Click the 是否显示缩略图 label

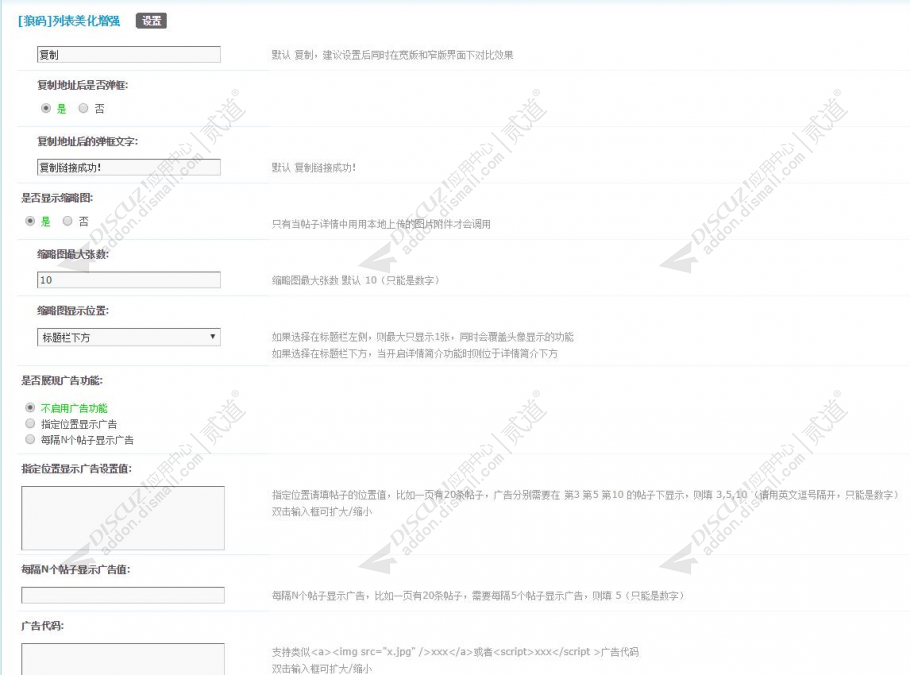pos(57,198)
